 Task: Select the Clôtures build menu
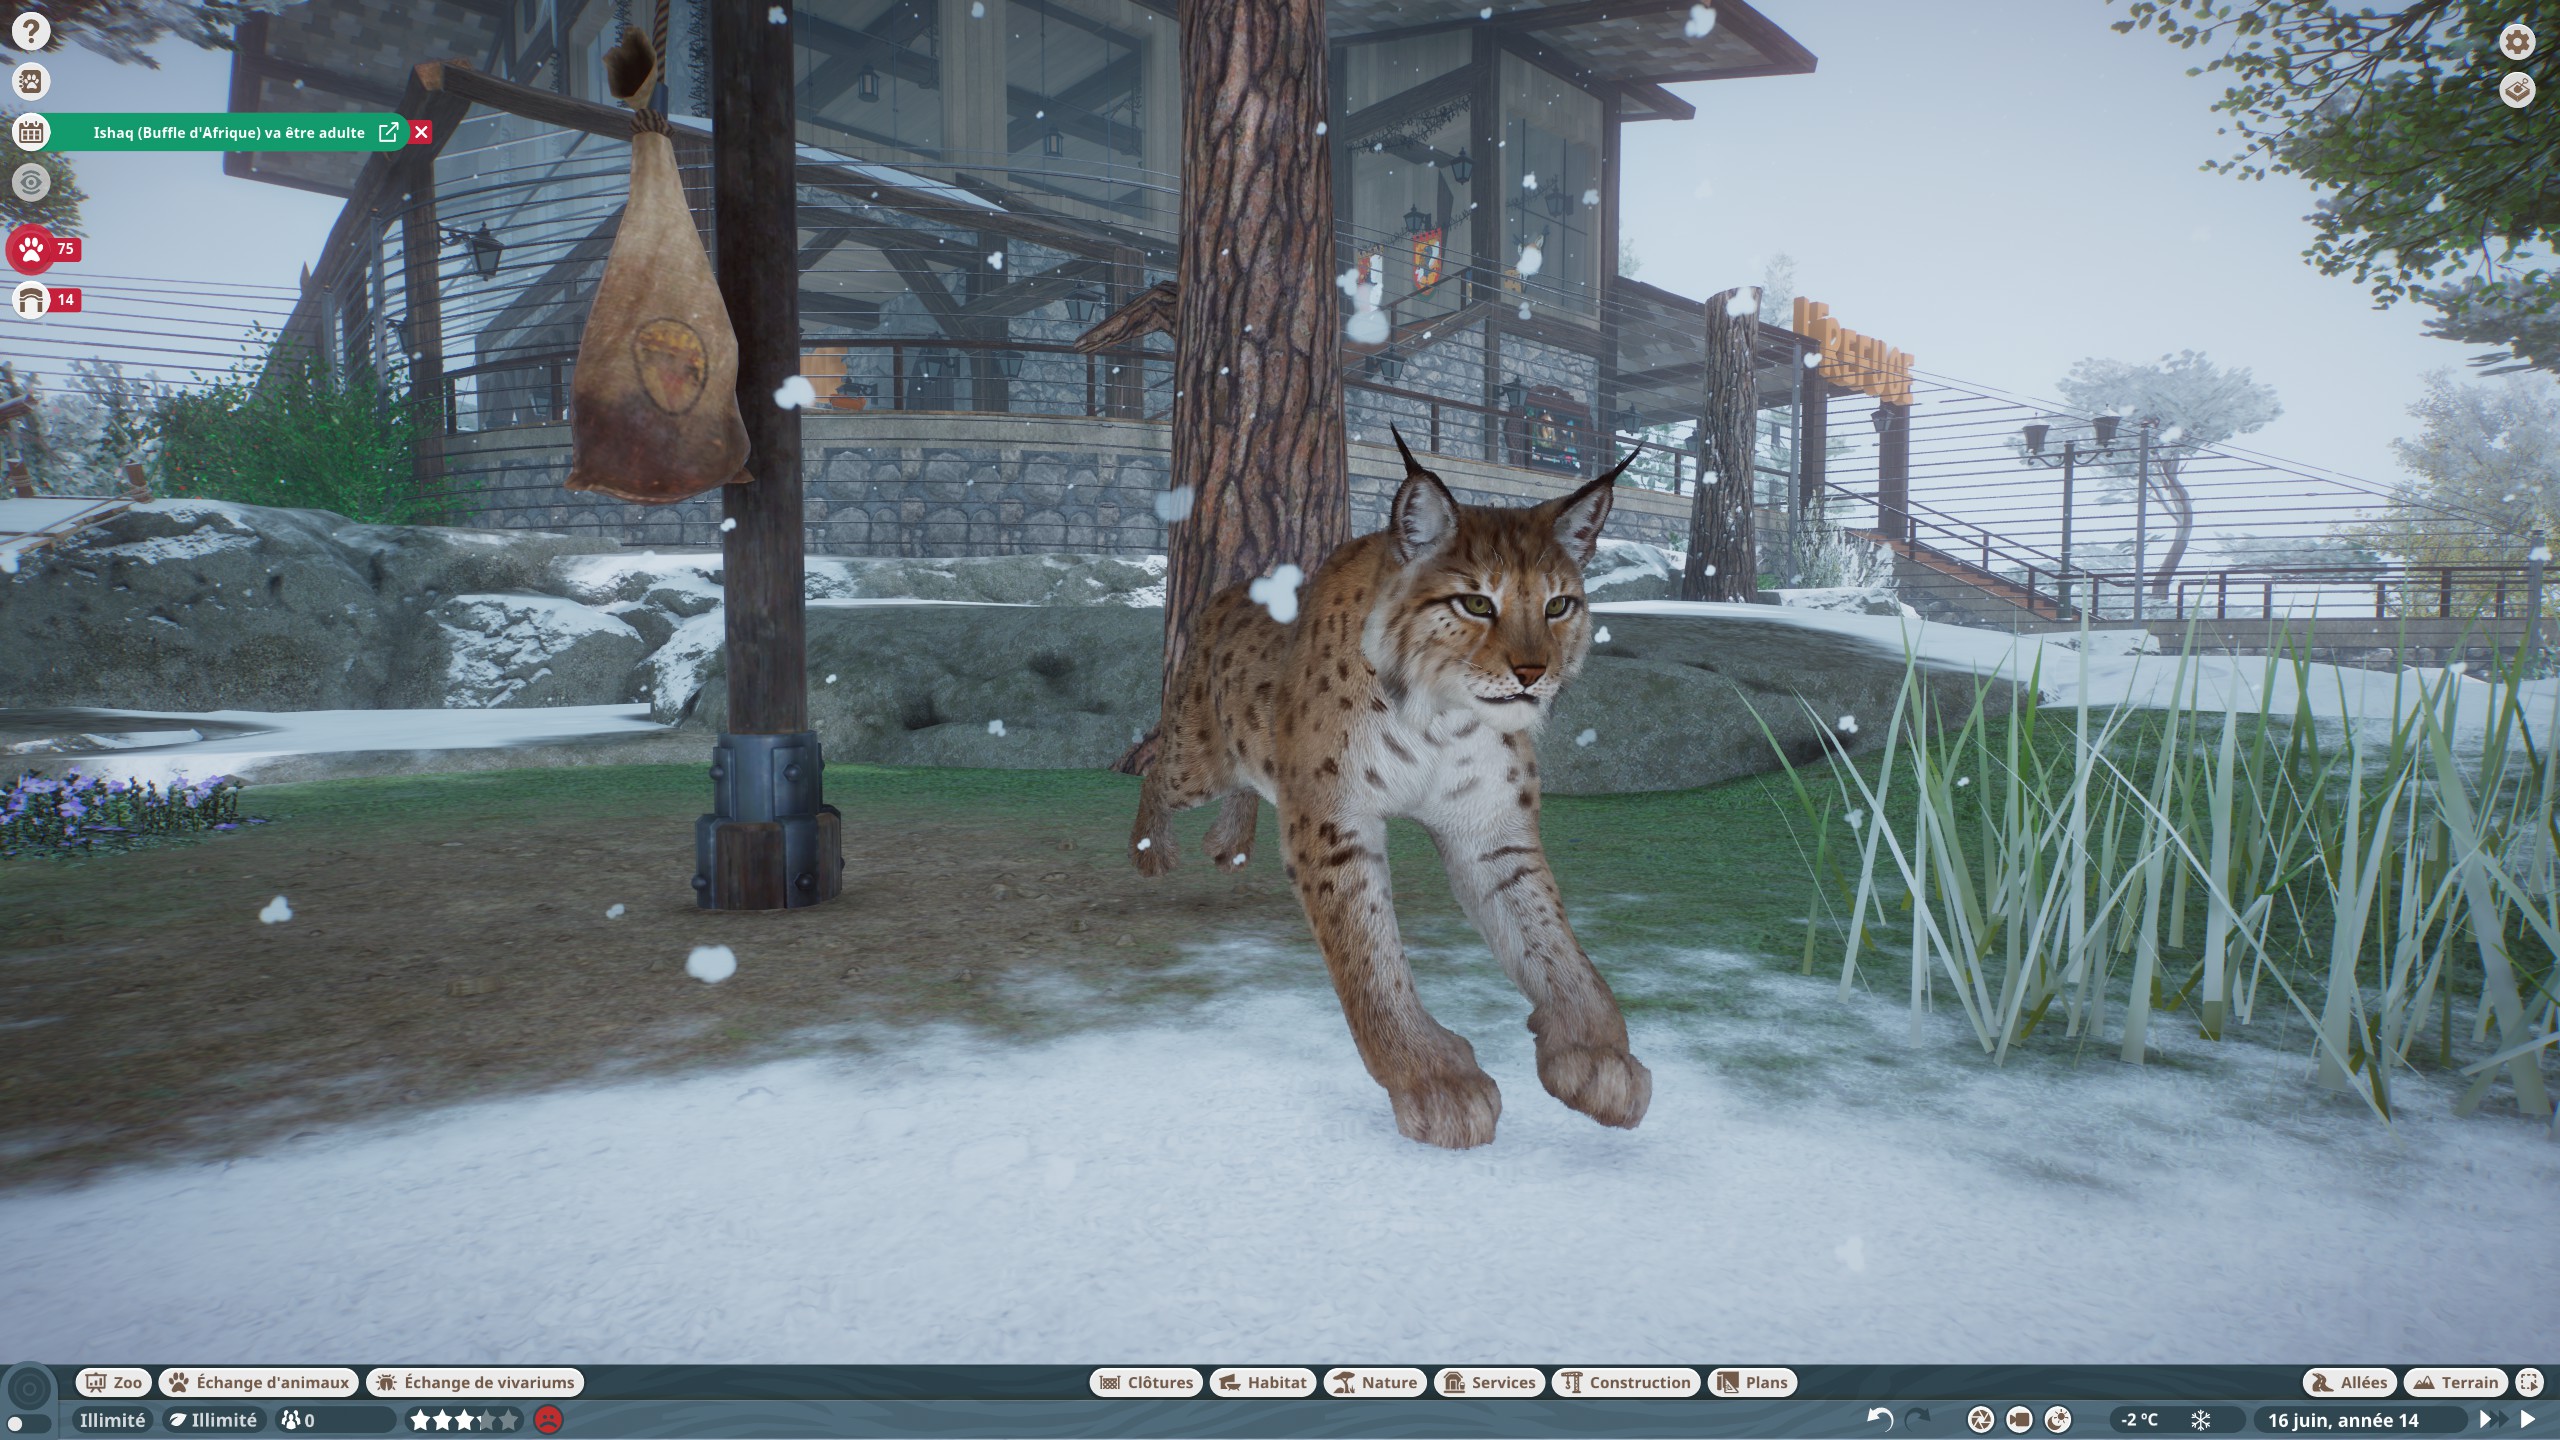point(1146,1382)
